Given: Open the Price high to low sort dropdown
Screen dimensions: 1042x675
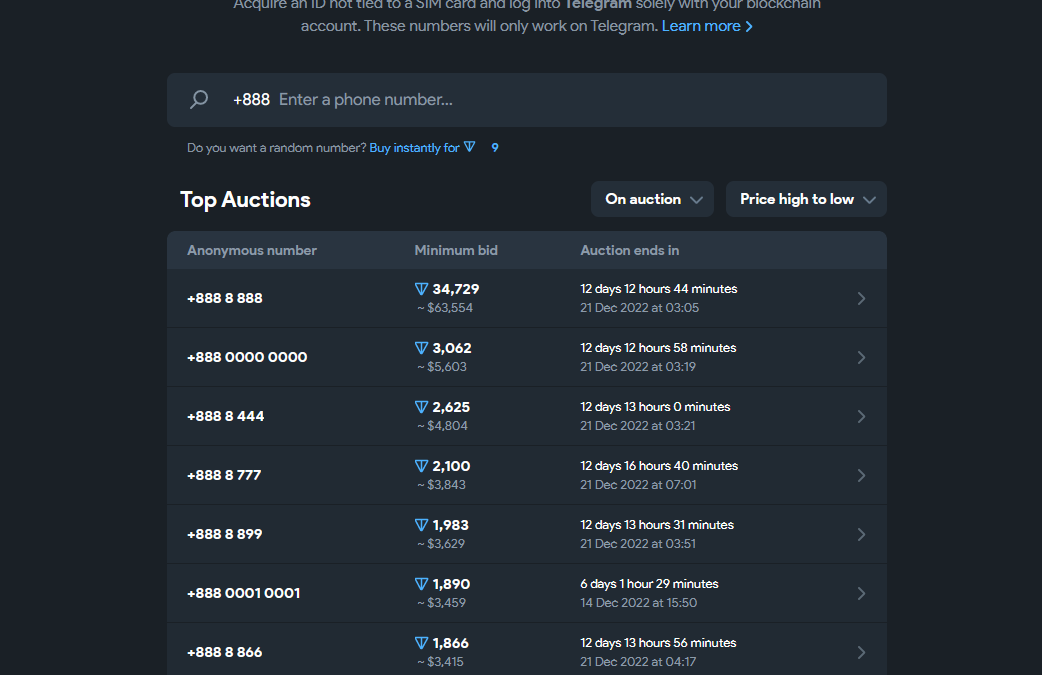Looking at the screenshot, I should [806, 199].
